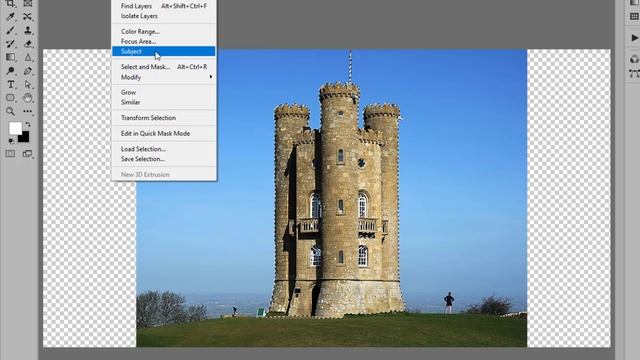
Task: Swap foreground and background colors
Action: point(28,124)
